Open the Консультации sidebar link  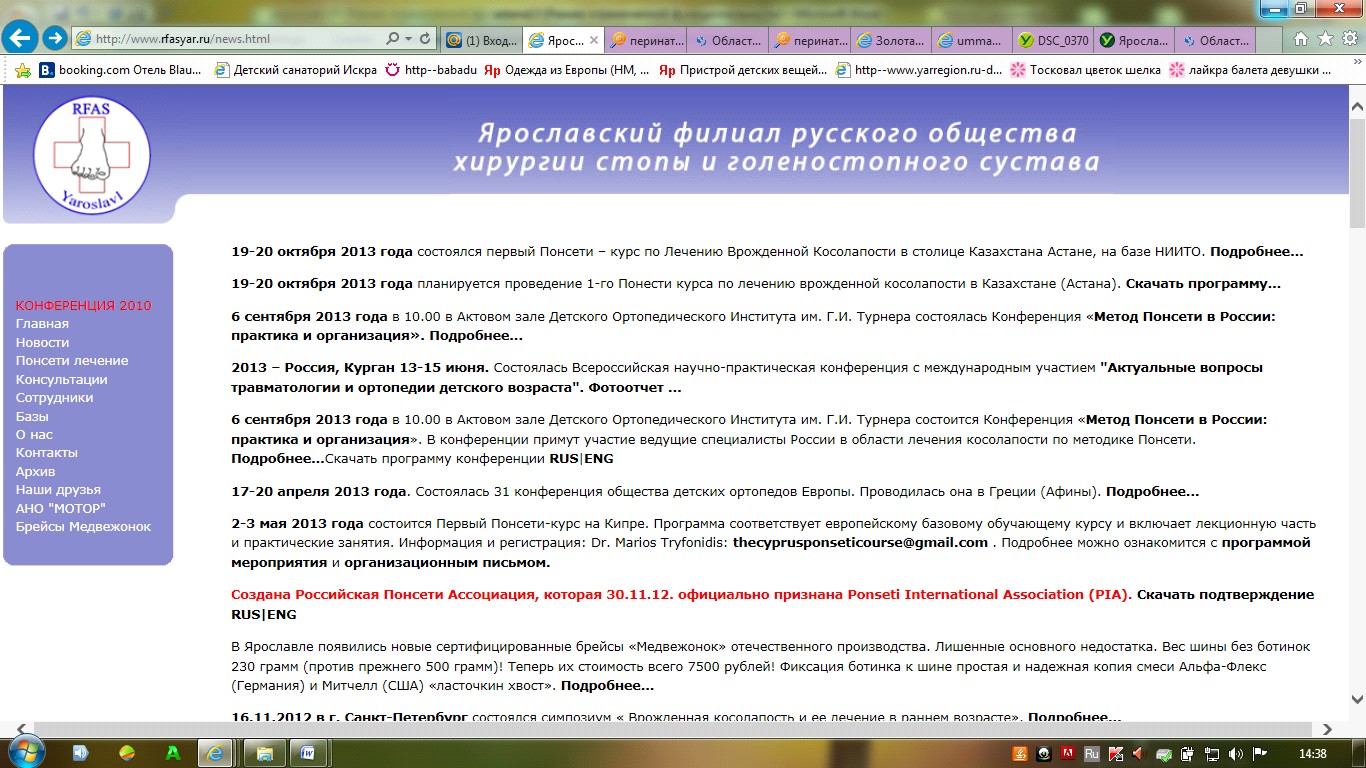point(61,379)
